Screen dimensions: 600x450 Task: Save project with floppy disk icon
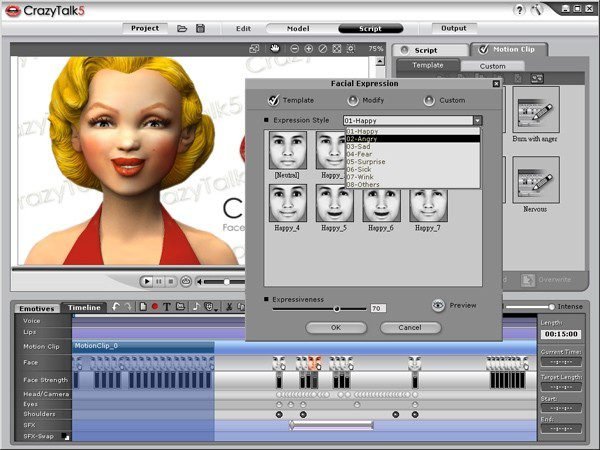pos(201,28)
